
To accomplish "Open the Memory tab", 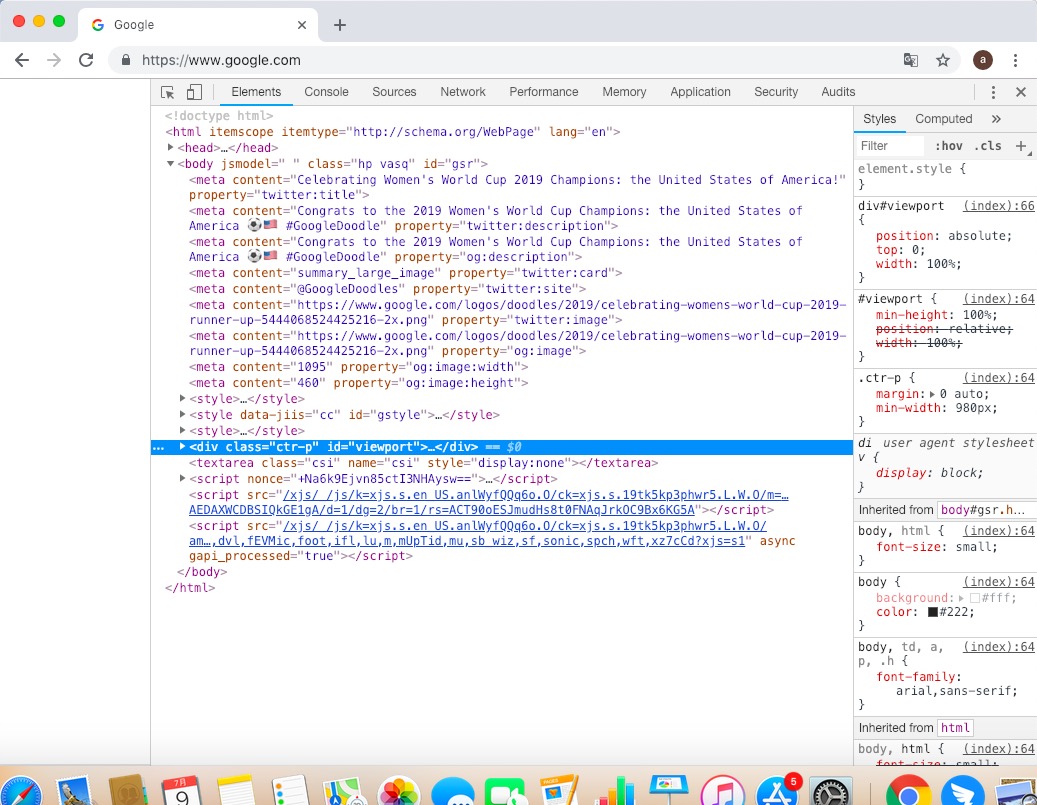I will click(624, 92).
